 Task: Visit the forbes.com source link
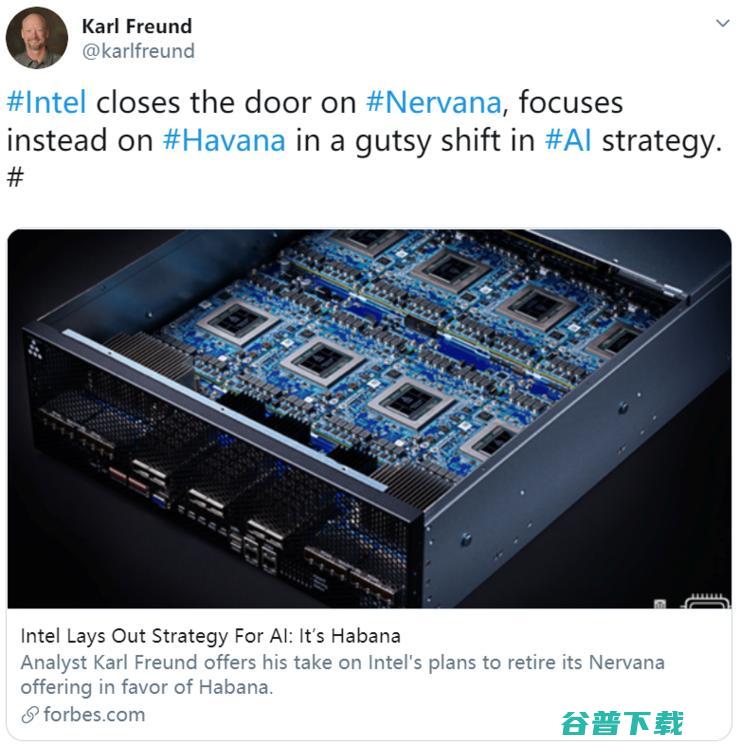(94, 715)
